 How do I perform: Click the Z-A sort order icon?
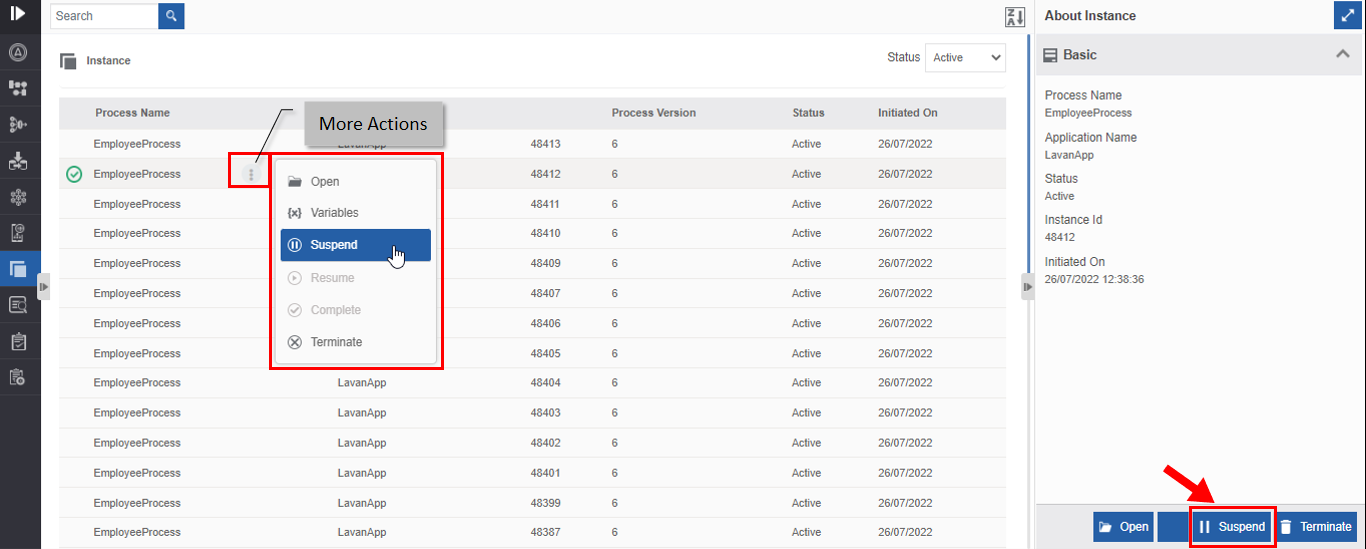1015,17
